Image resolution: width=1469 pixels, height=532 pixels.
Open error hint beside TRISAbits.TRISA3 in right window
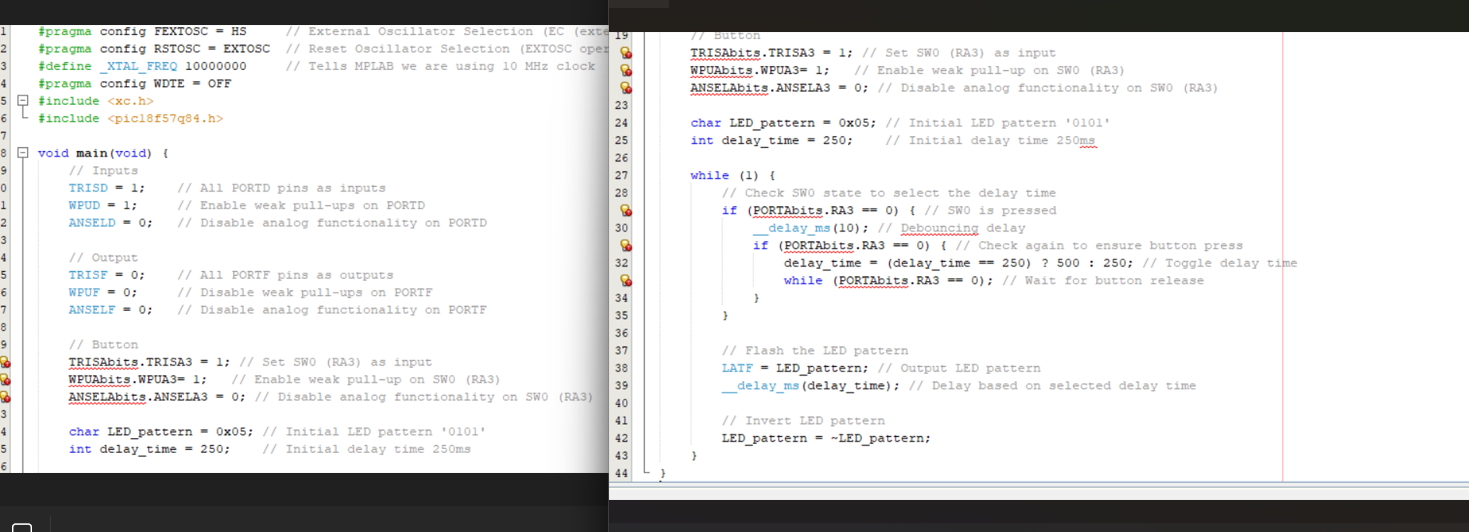tap(626, 53)
